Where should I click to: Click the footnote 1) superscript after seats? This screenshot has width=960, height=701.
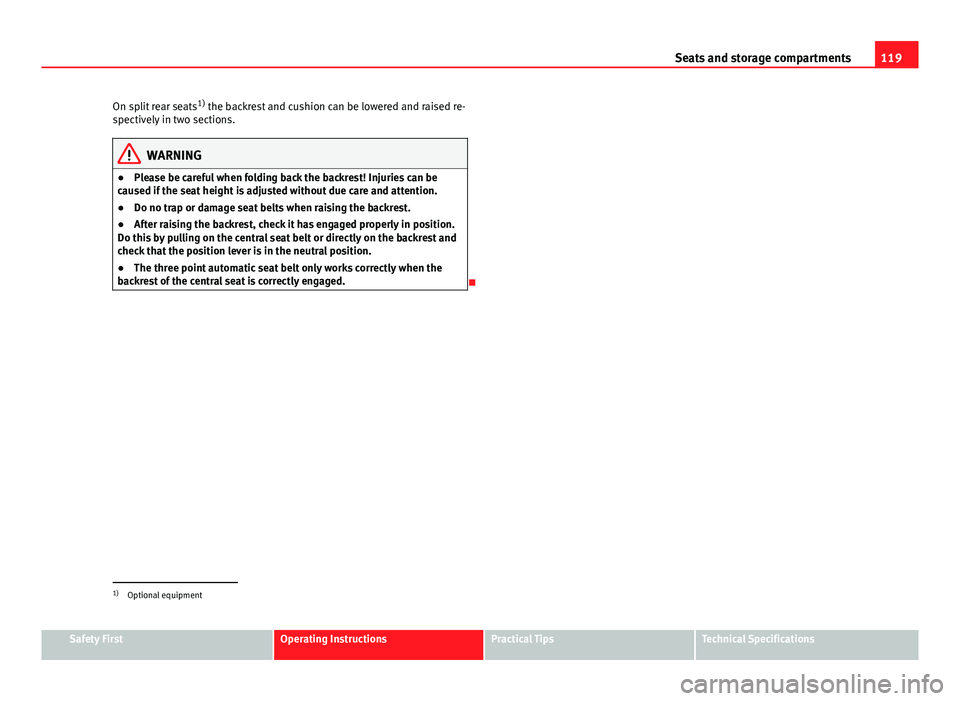[x=201, y=103]
